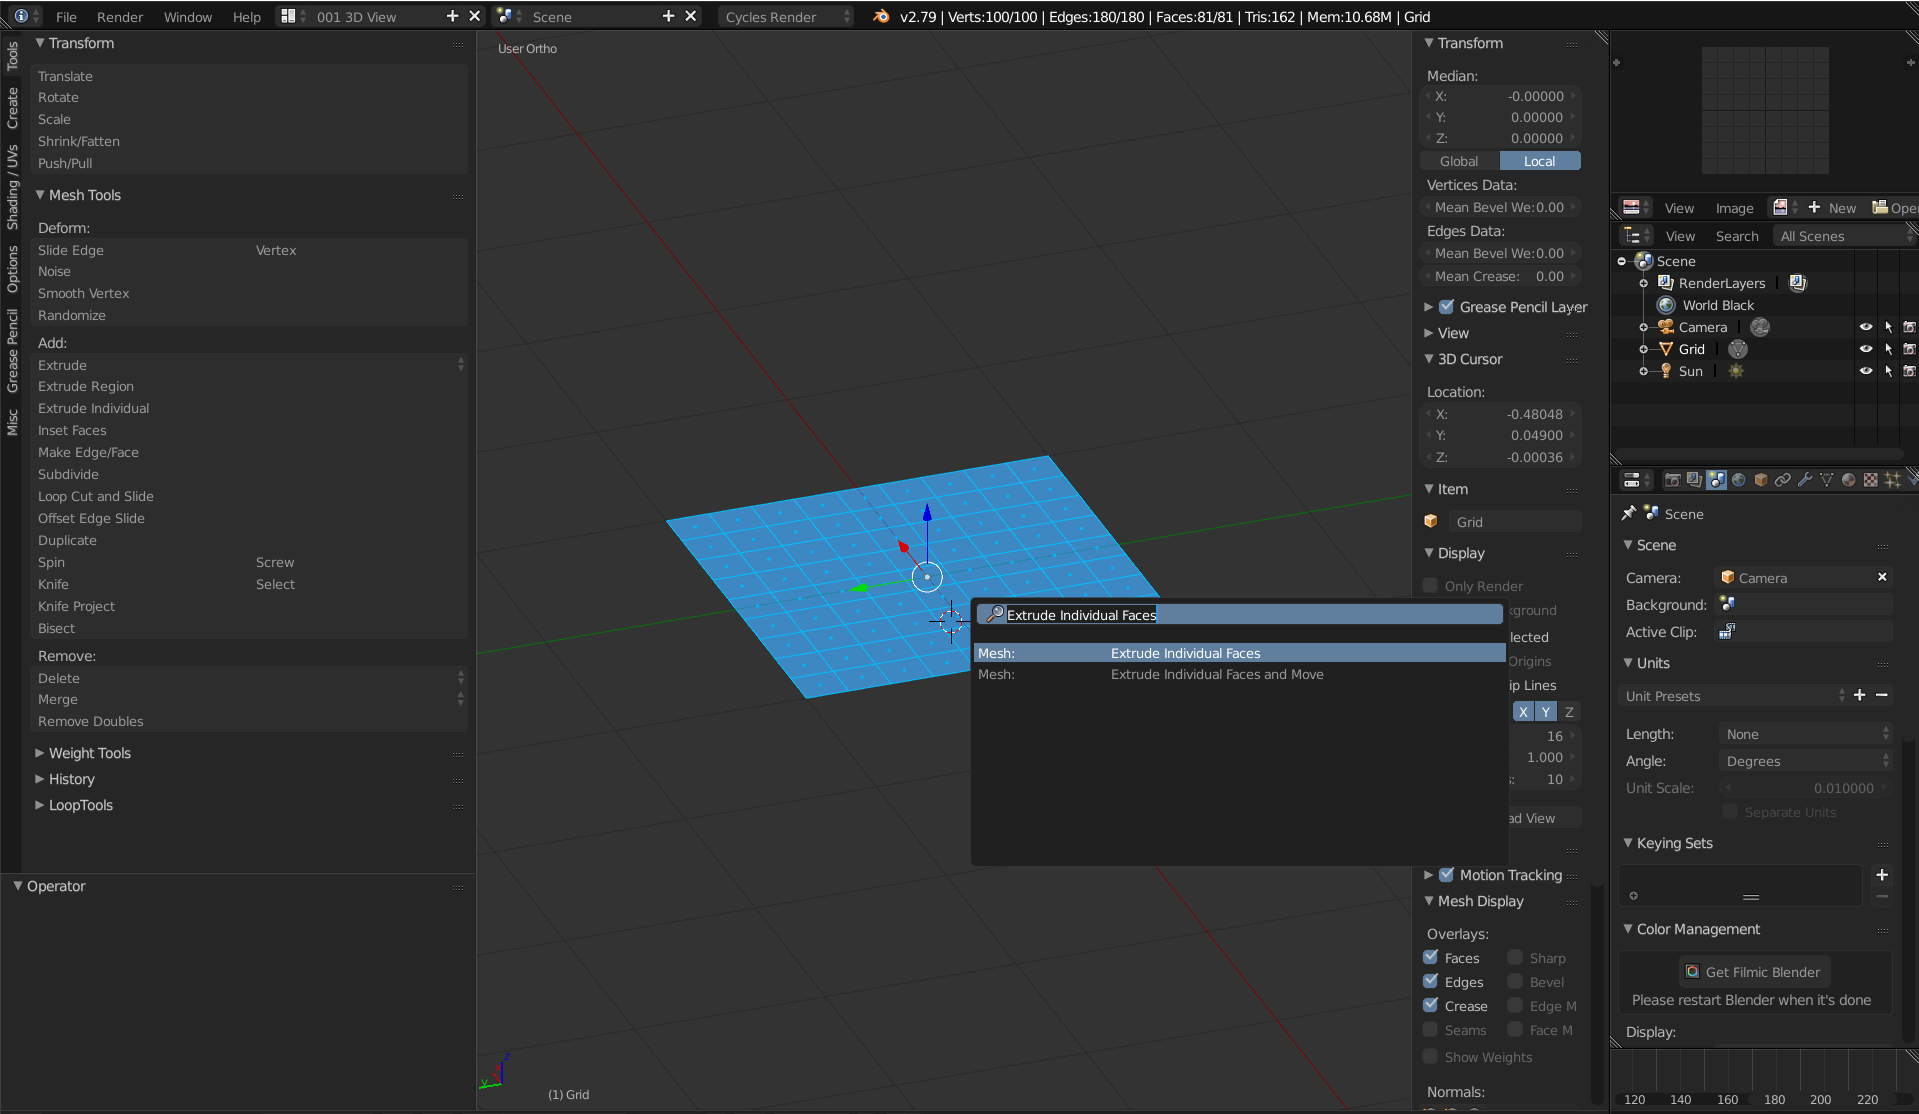Open the Texture properties tab checker icon
Viewport: 1919px width, 1114px height.
[x=1871, y=480]
